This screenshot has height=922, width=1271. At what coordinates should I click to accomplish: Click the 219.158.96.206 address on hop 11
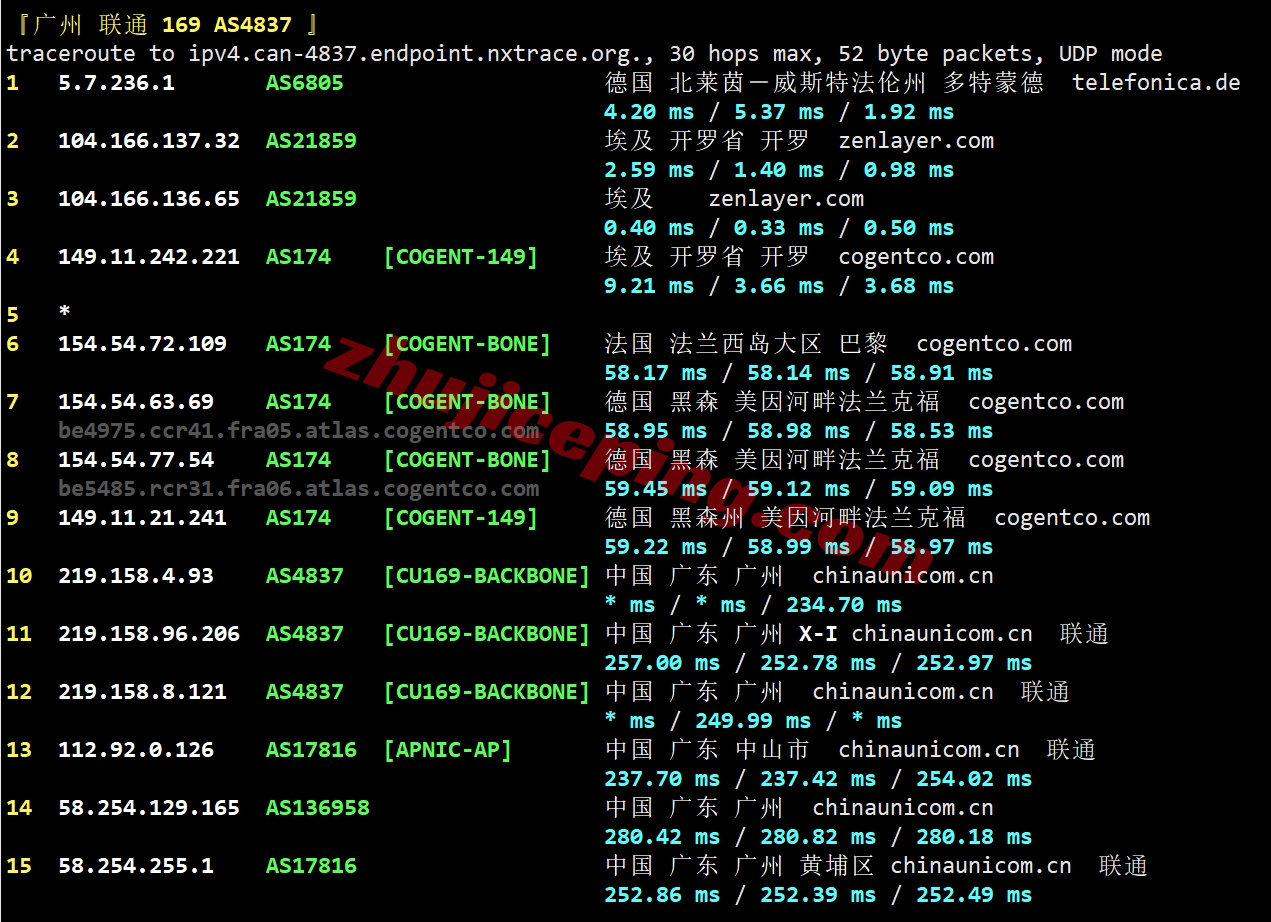[x=148, y=634]
